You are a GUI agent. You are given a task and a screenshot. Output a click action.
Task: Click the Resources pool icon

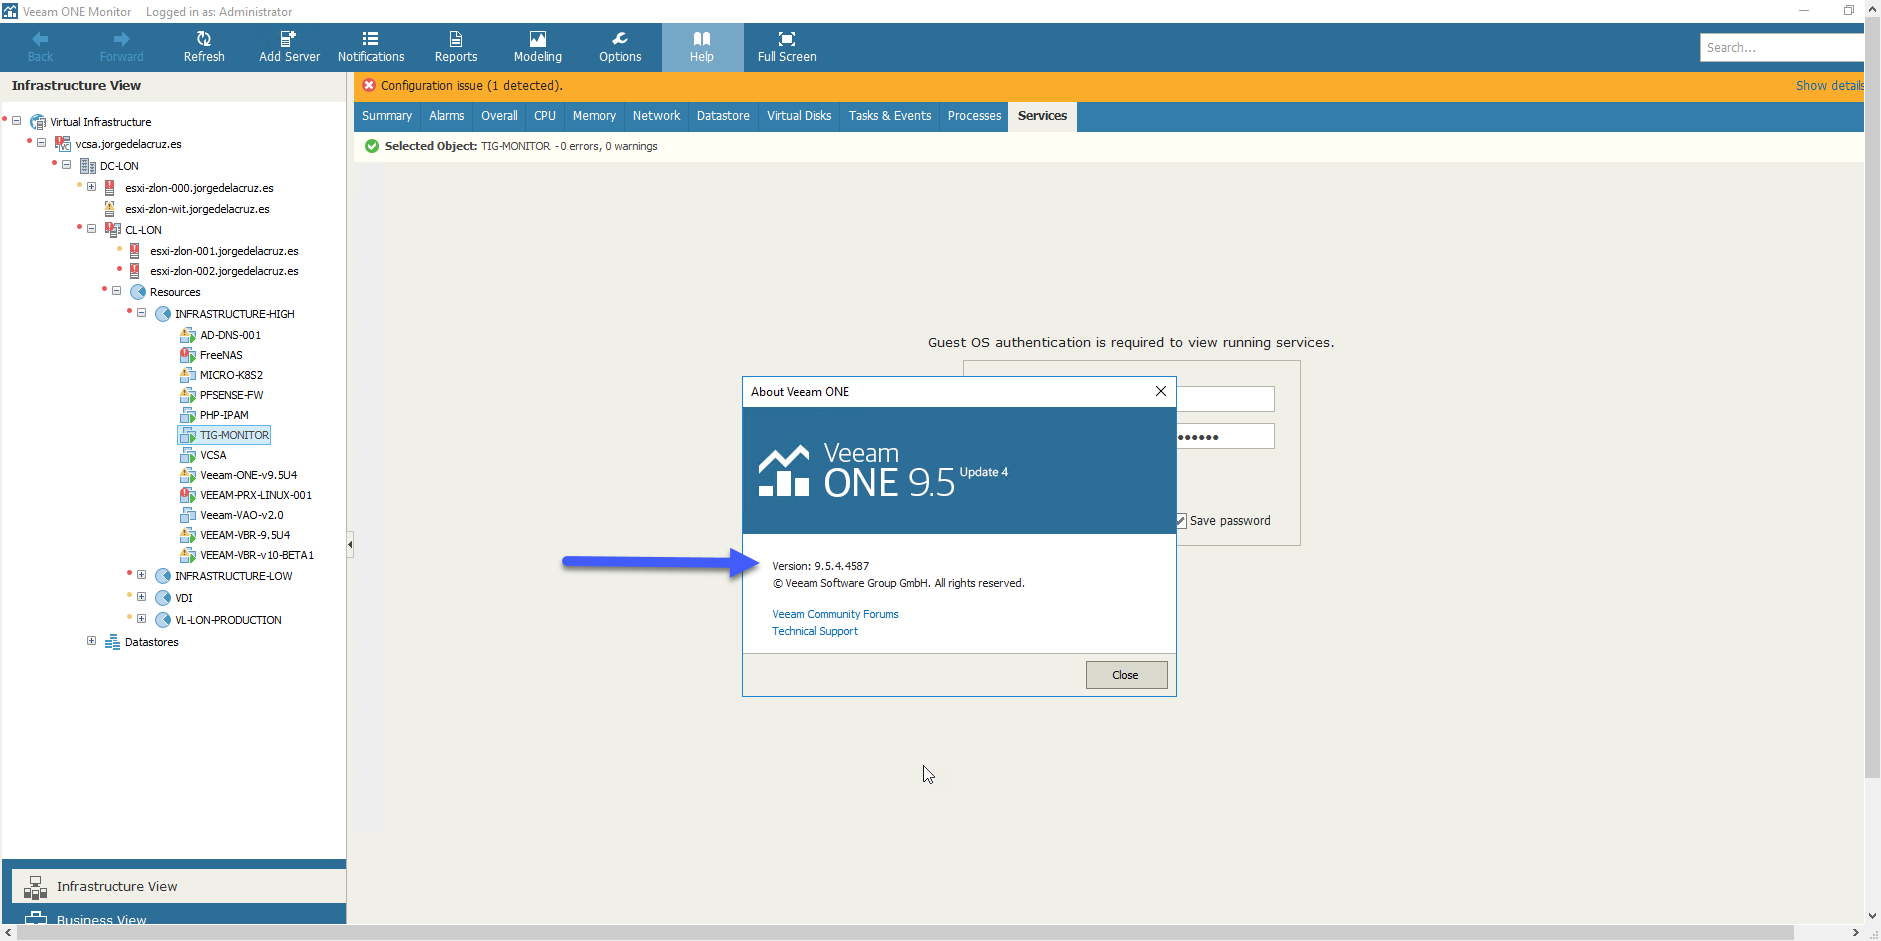138,292
